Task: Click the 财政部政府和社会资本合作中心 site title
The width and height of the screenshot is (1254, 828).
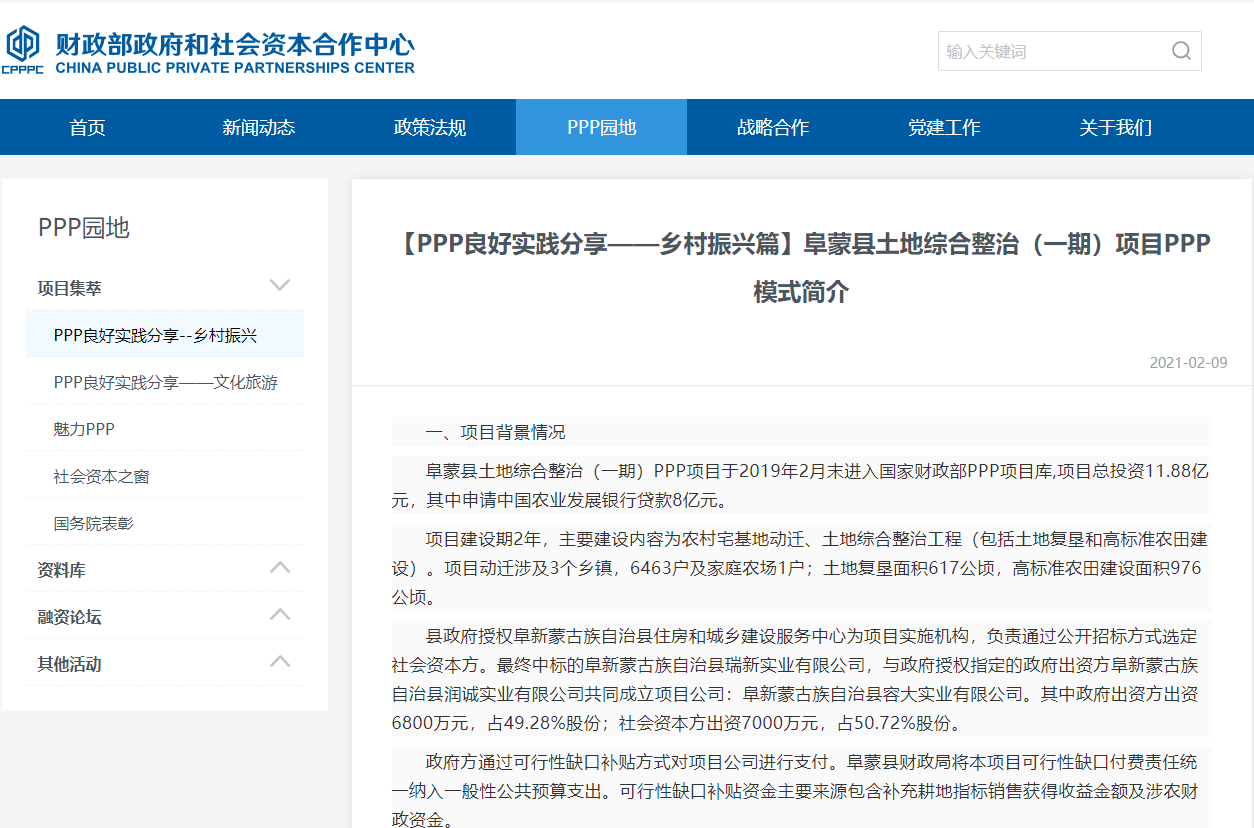Action: pos(235,44)
